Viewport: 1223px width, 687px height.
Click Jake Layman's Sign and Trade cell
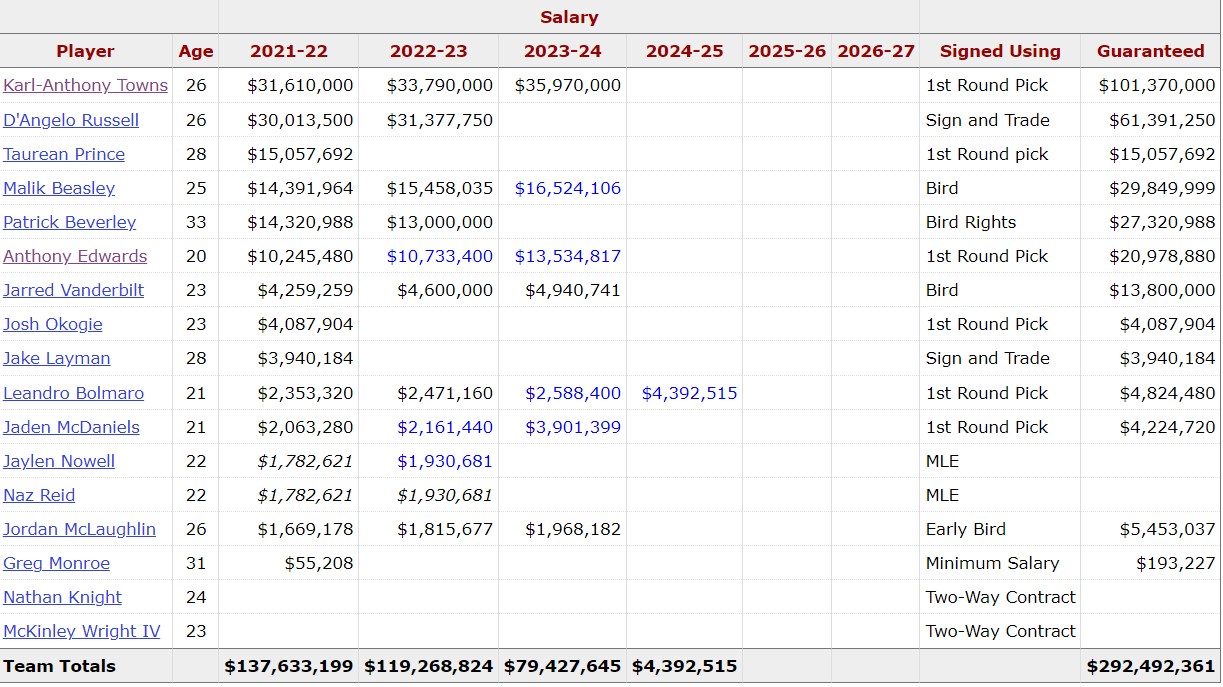988,358
